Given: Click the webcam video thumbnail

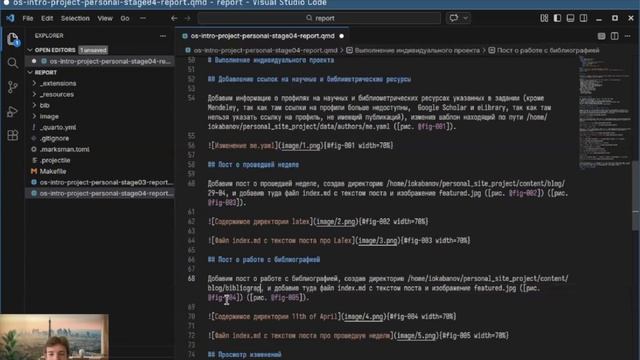Looking at the screenshot, I should 54,337.
